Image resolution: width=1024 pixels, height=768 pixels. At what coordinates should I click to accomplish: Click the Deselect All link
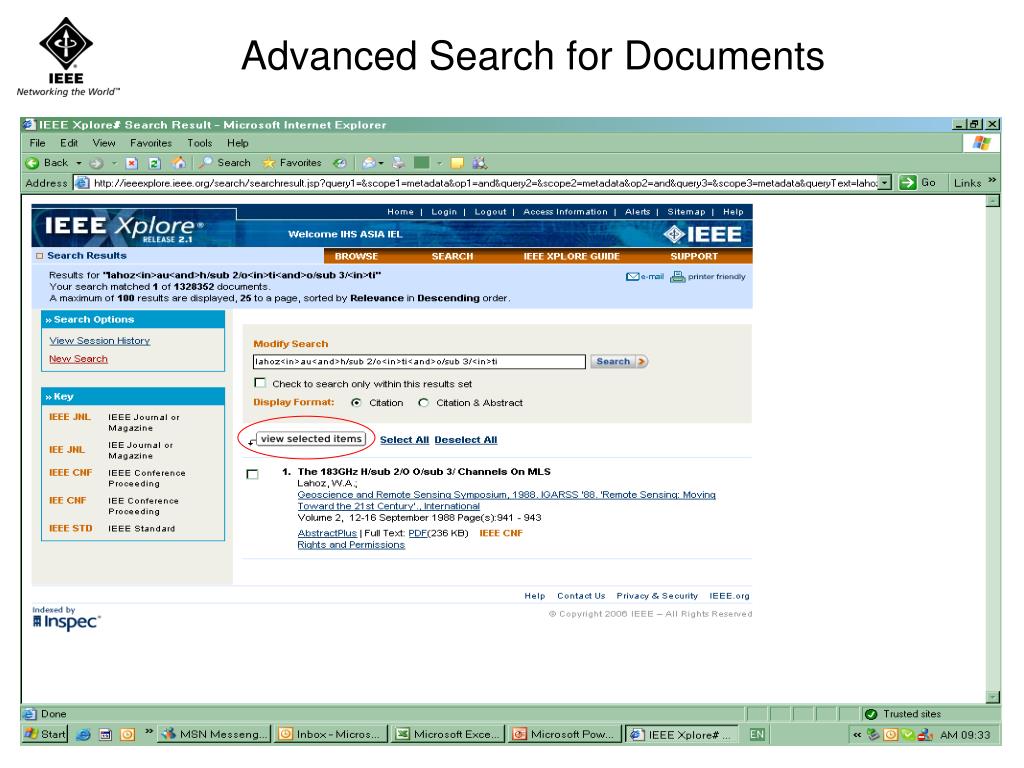tap(466, 440)
